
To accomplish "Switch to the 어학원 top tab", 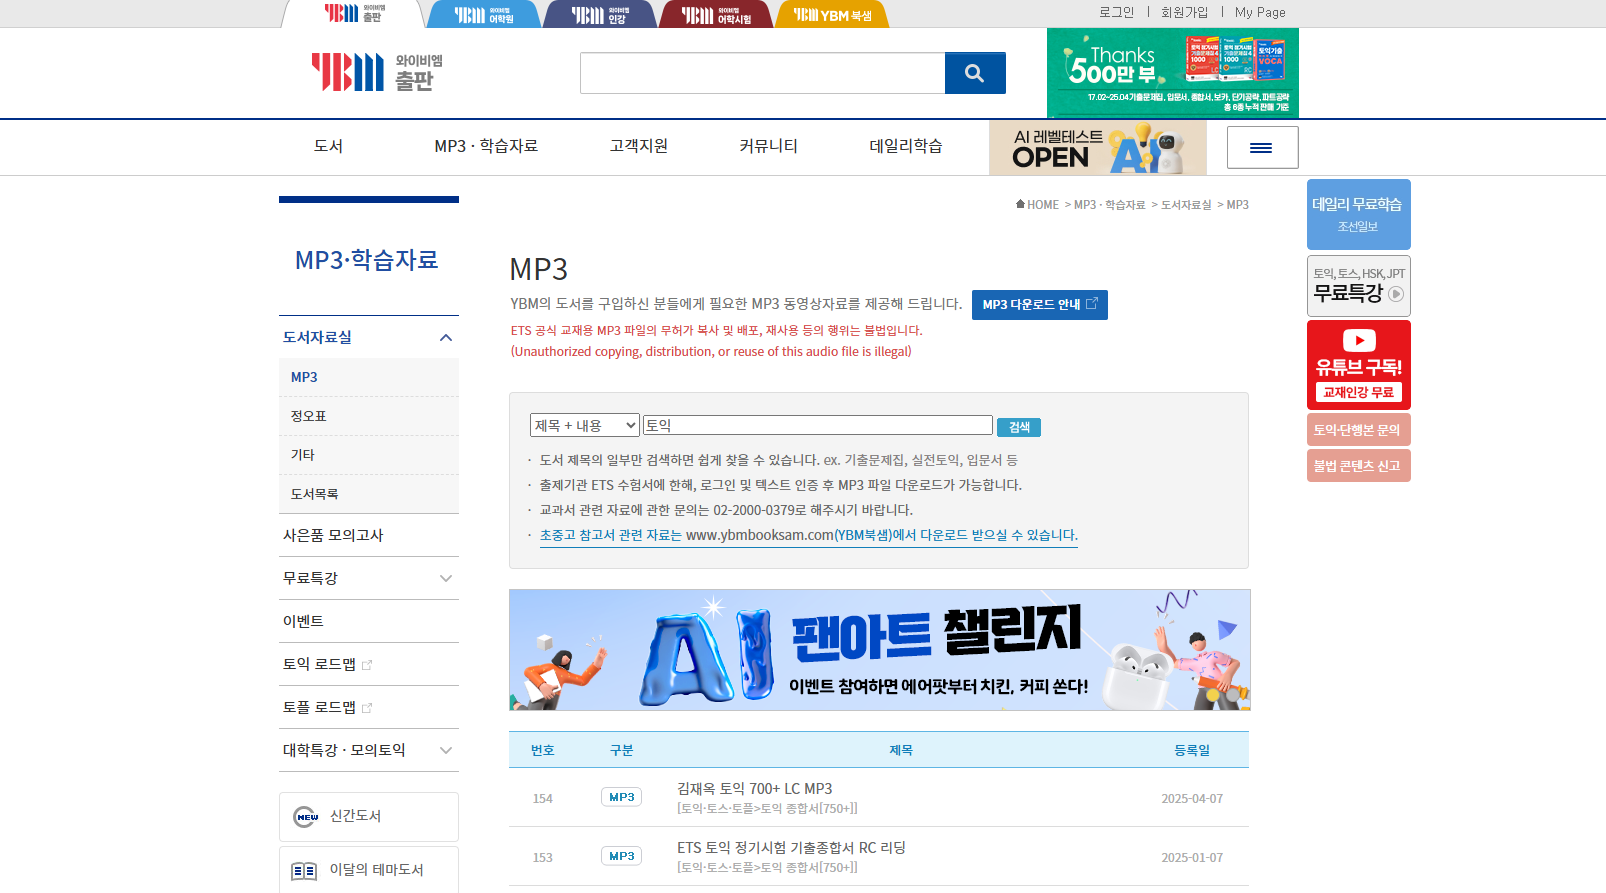I will click(484, 15).
